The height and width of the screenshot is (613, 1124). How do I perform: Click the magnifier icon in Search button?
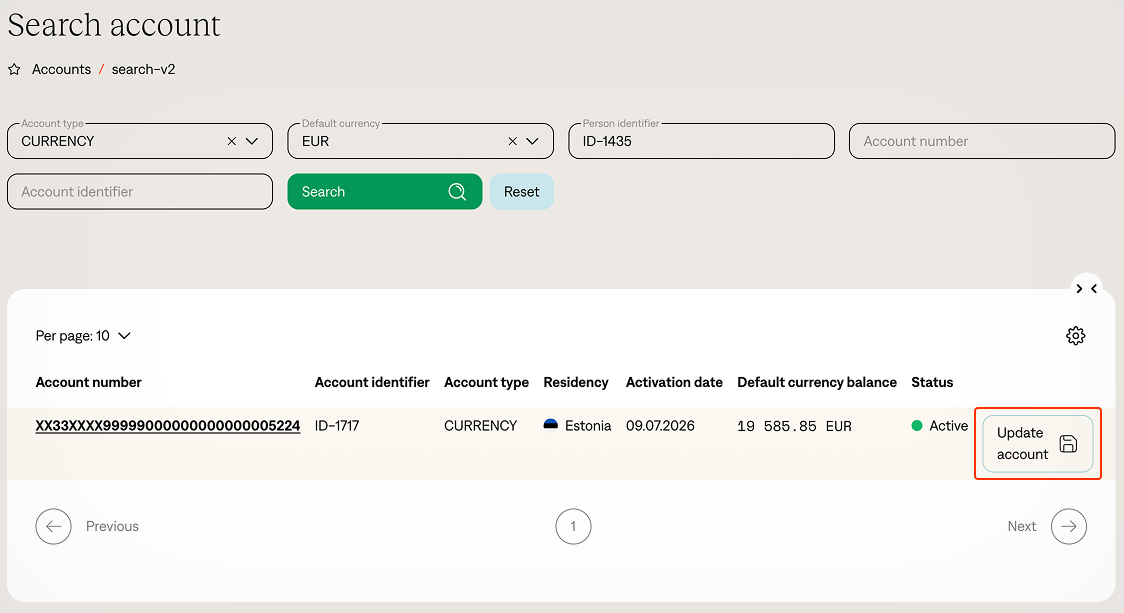click(x=457, y=192)
